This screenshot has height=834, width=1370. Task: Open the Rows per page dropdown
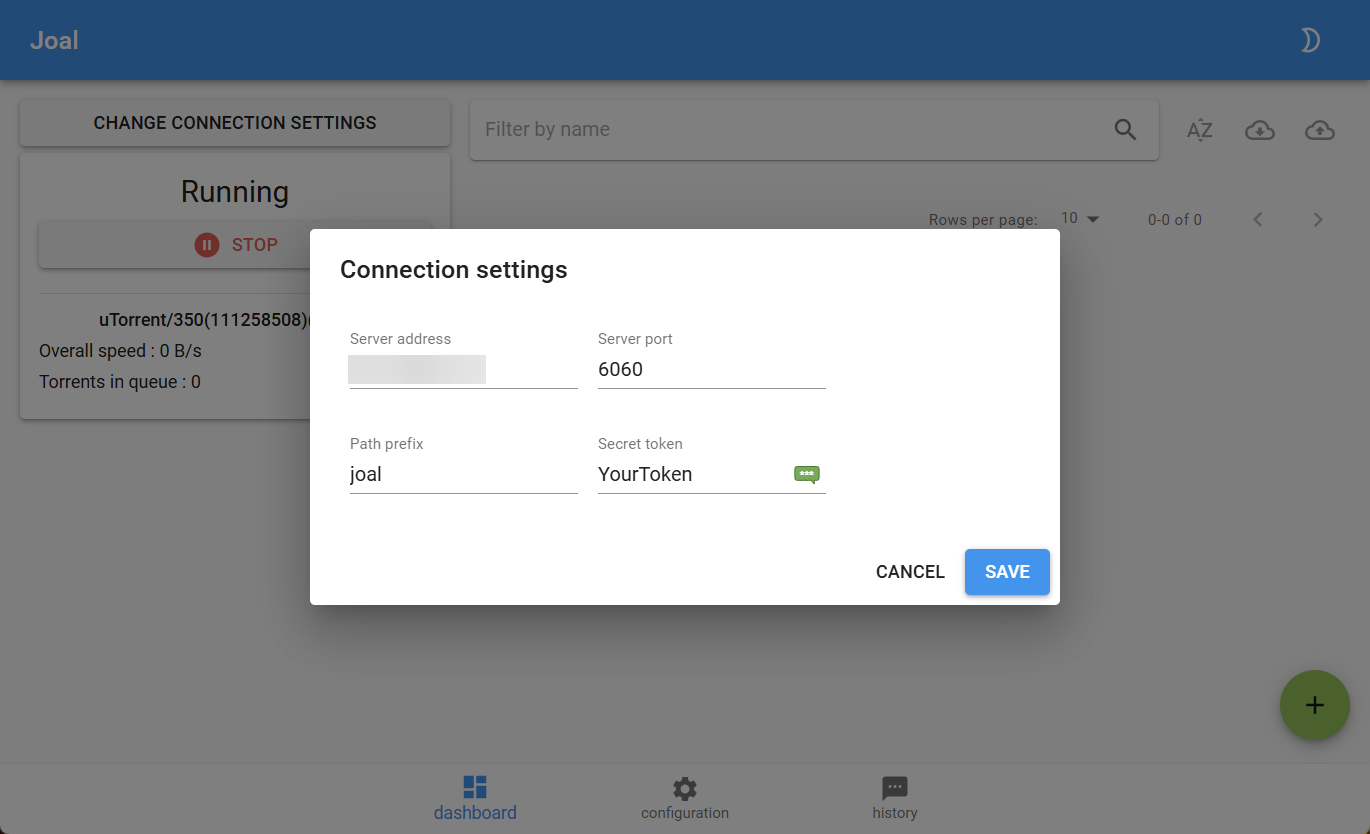click(1079, 219)
